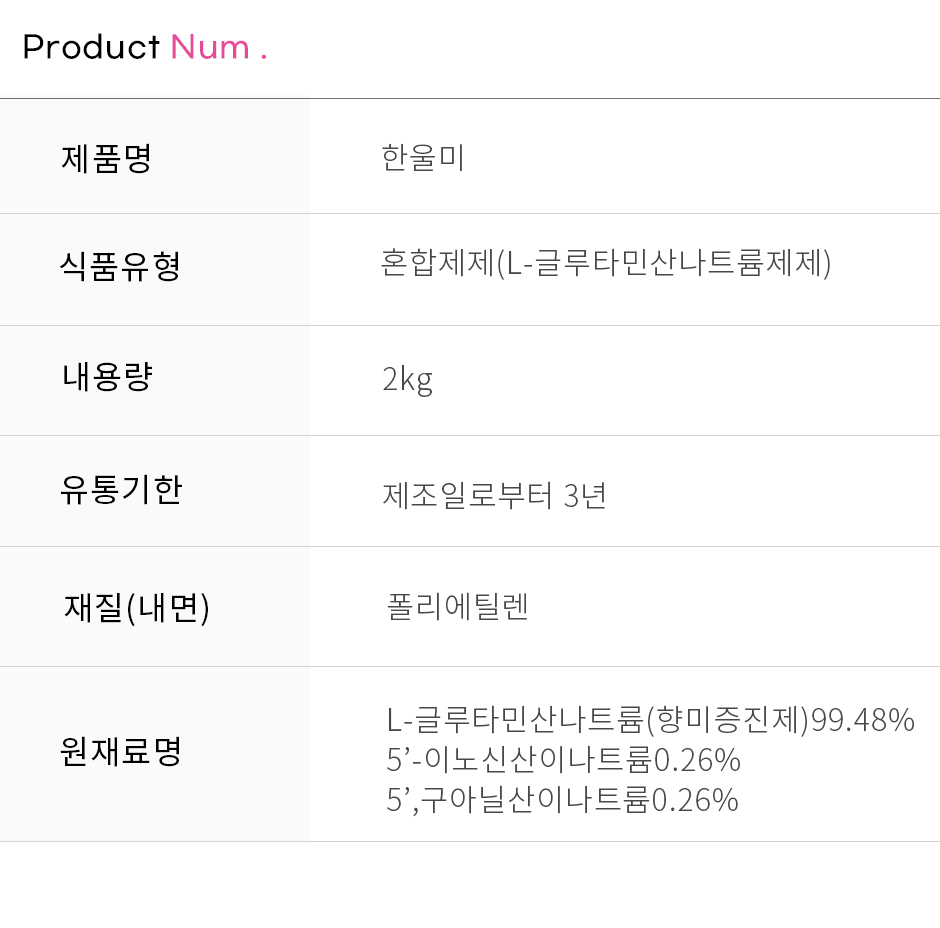
Task: Click the 3년 duration value
Action: (x=585, y=495)
